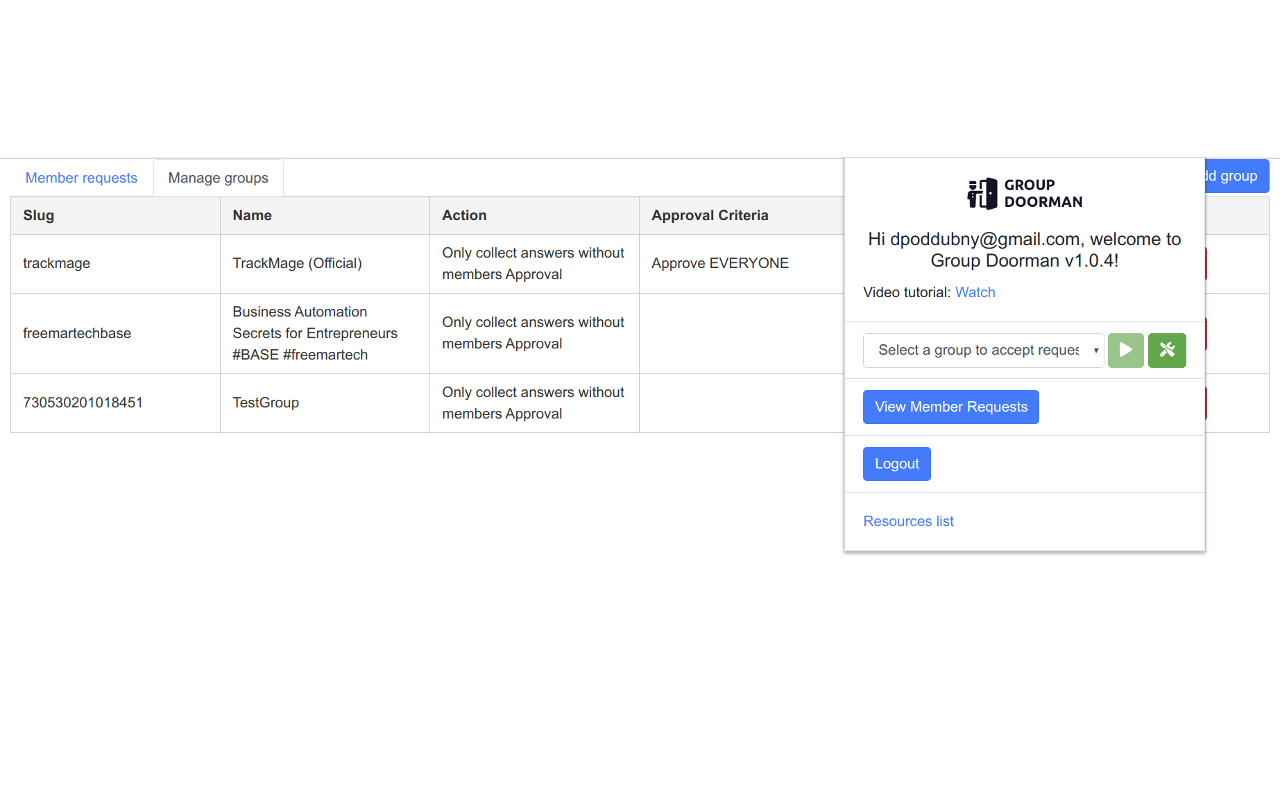Viewport: 1280px width, 800px height.
Task: Click the TestGroup name cell
Action: coord(325,403)
